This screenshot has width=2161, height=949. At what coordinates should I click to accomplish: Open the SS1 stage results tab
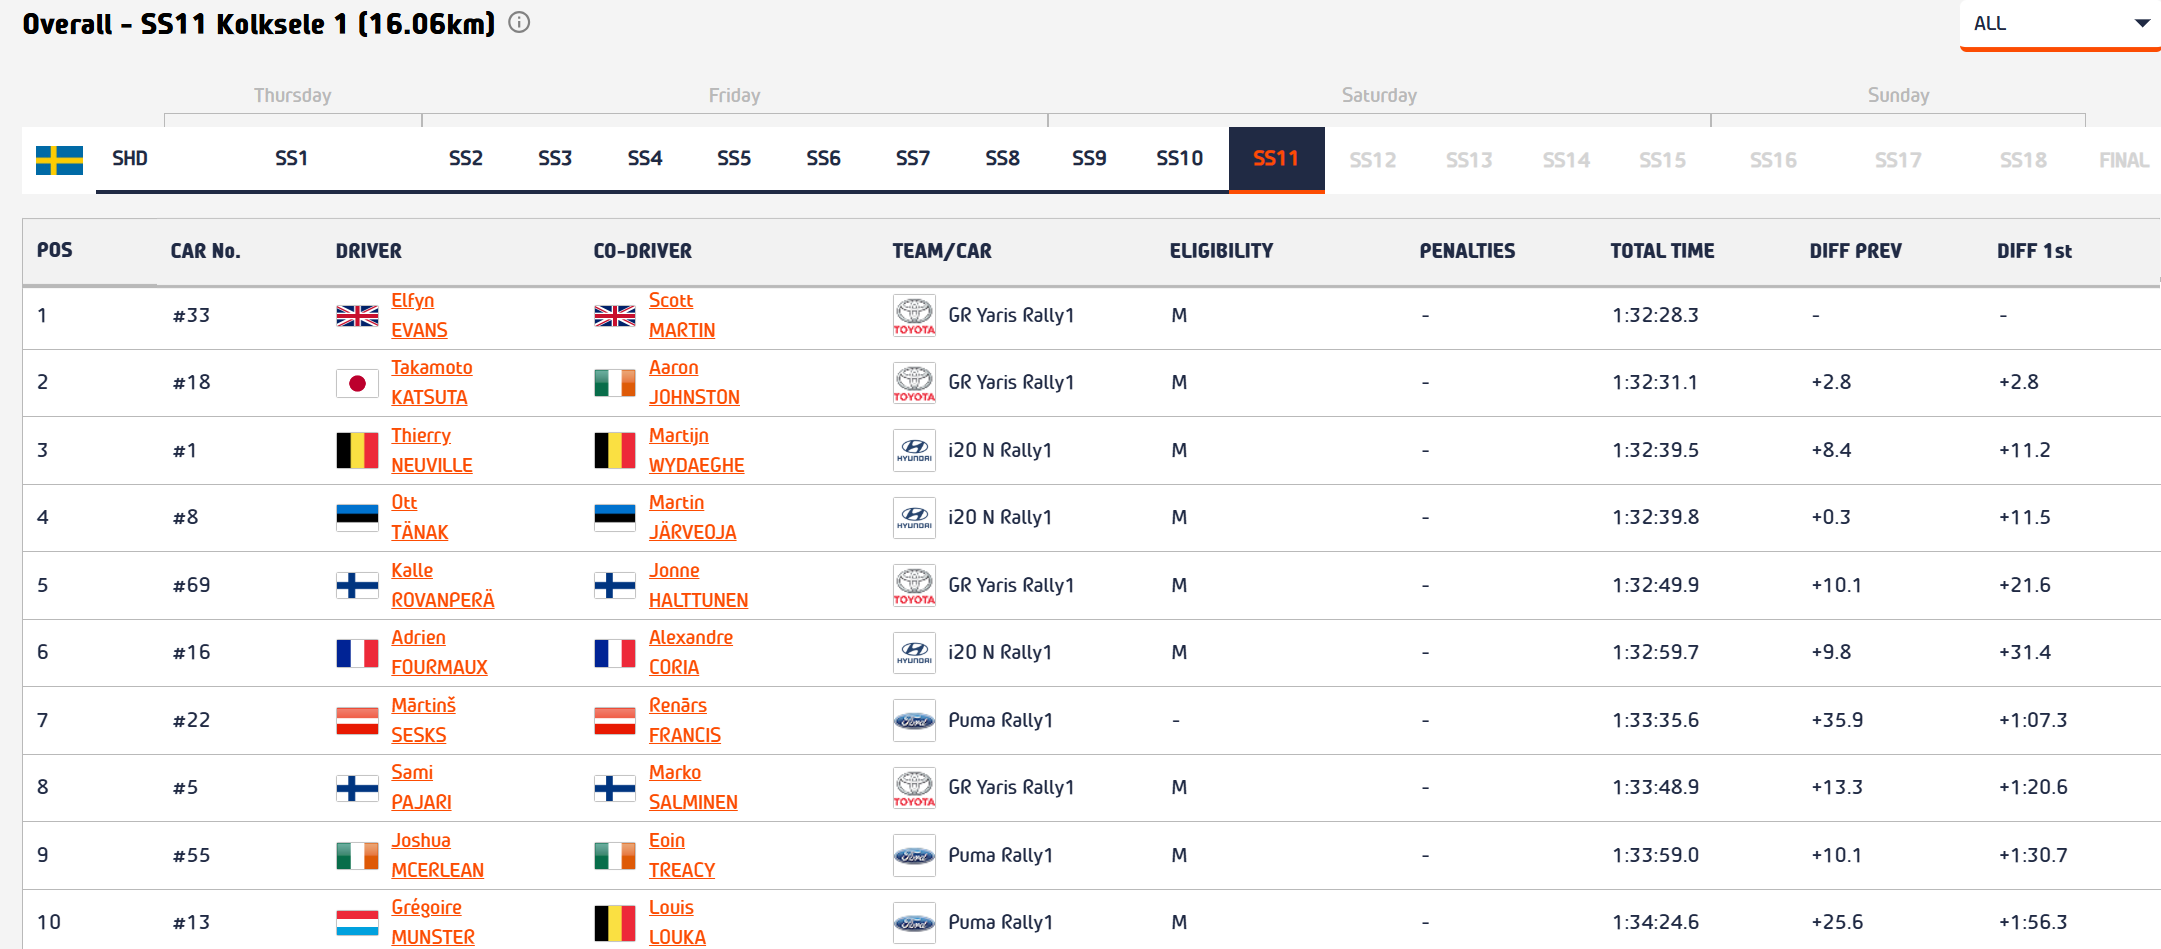[x=291, y=159]
